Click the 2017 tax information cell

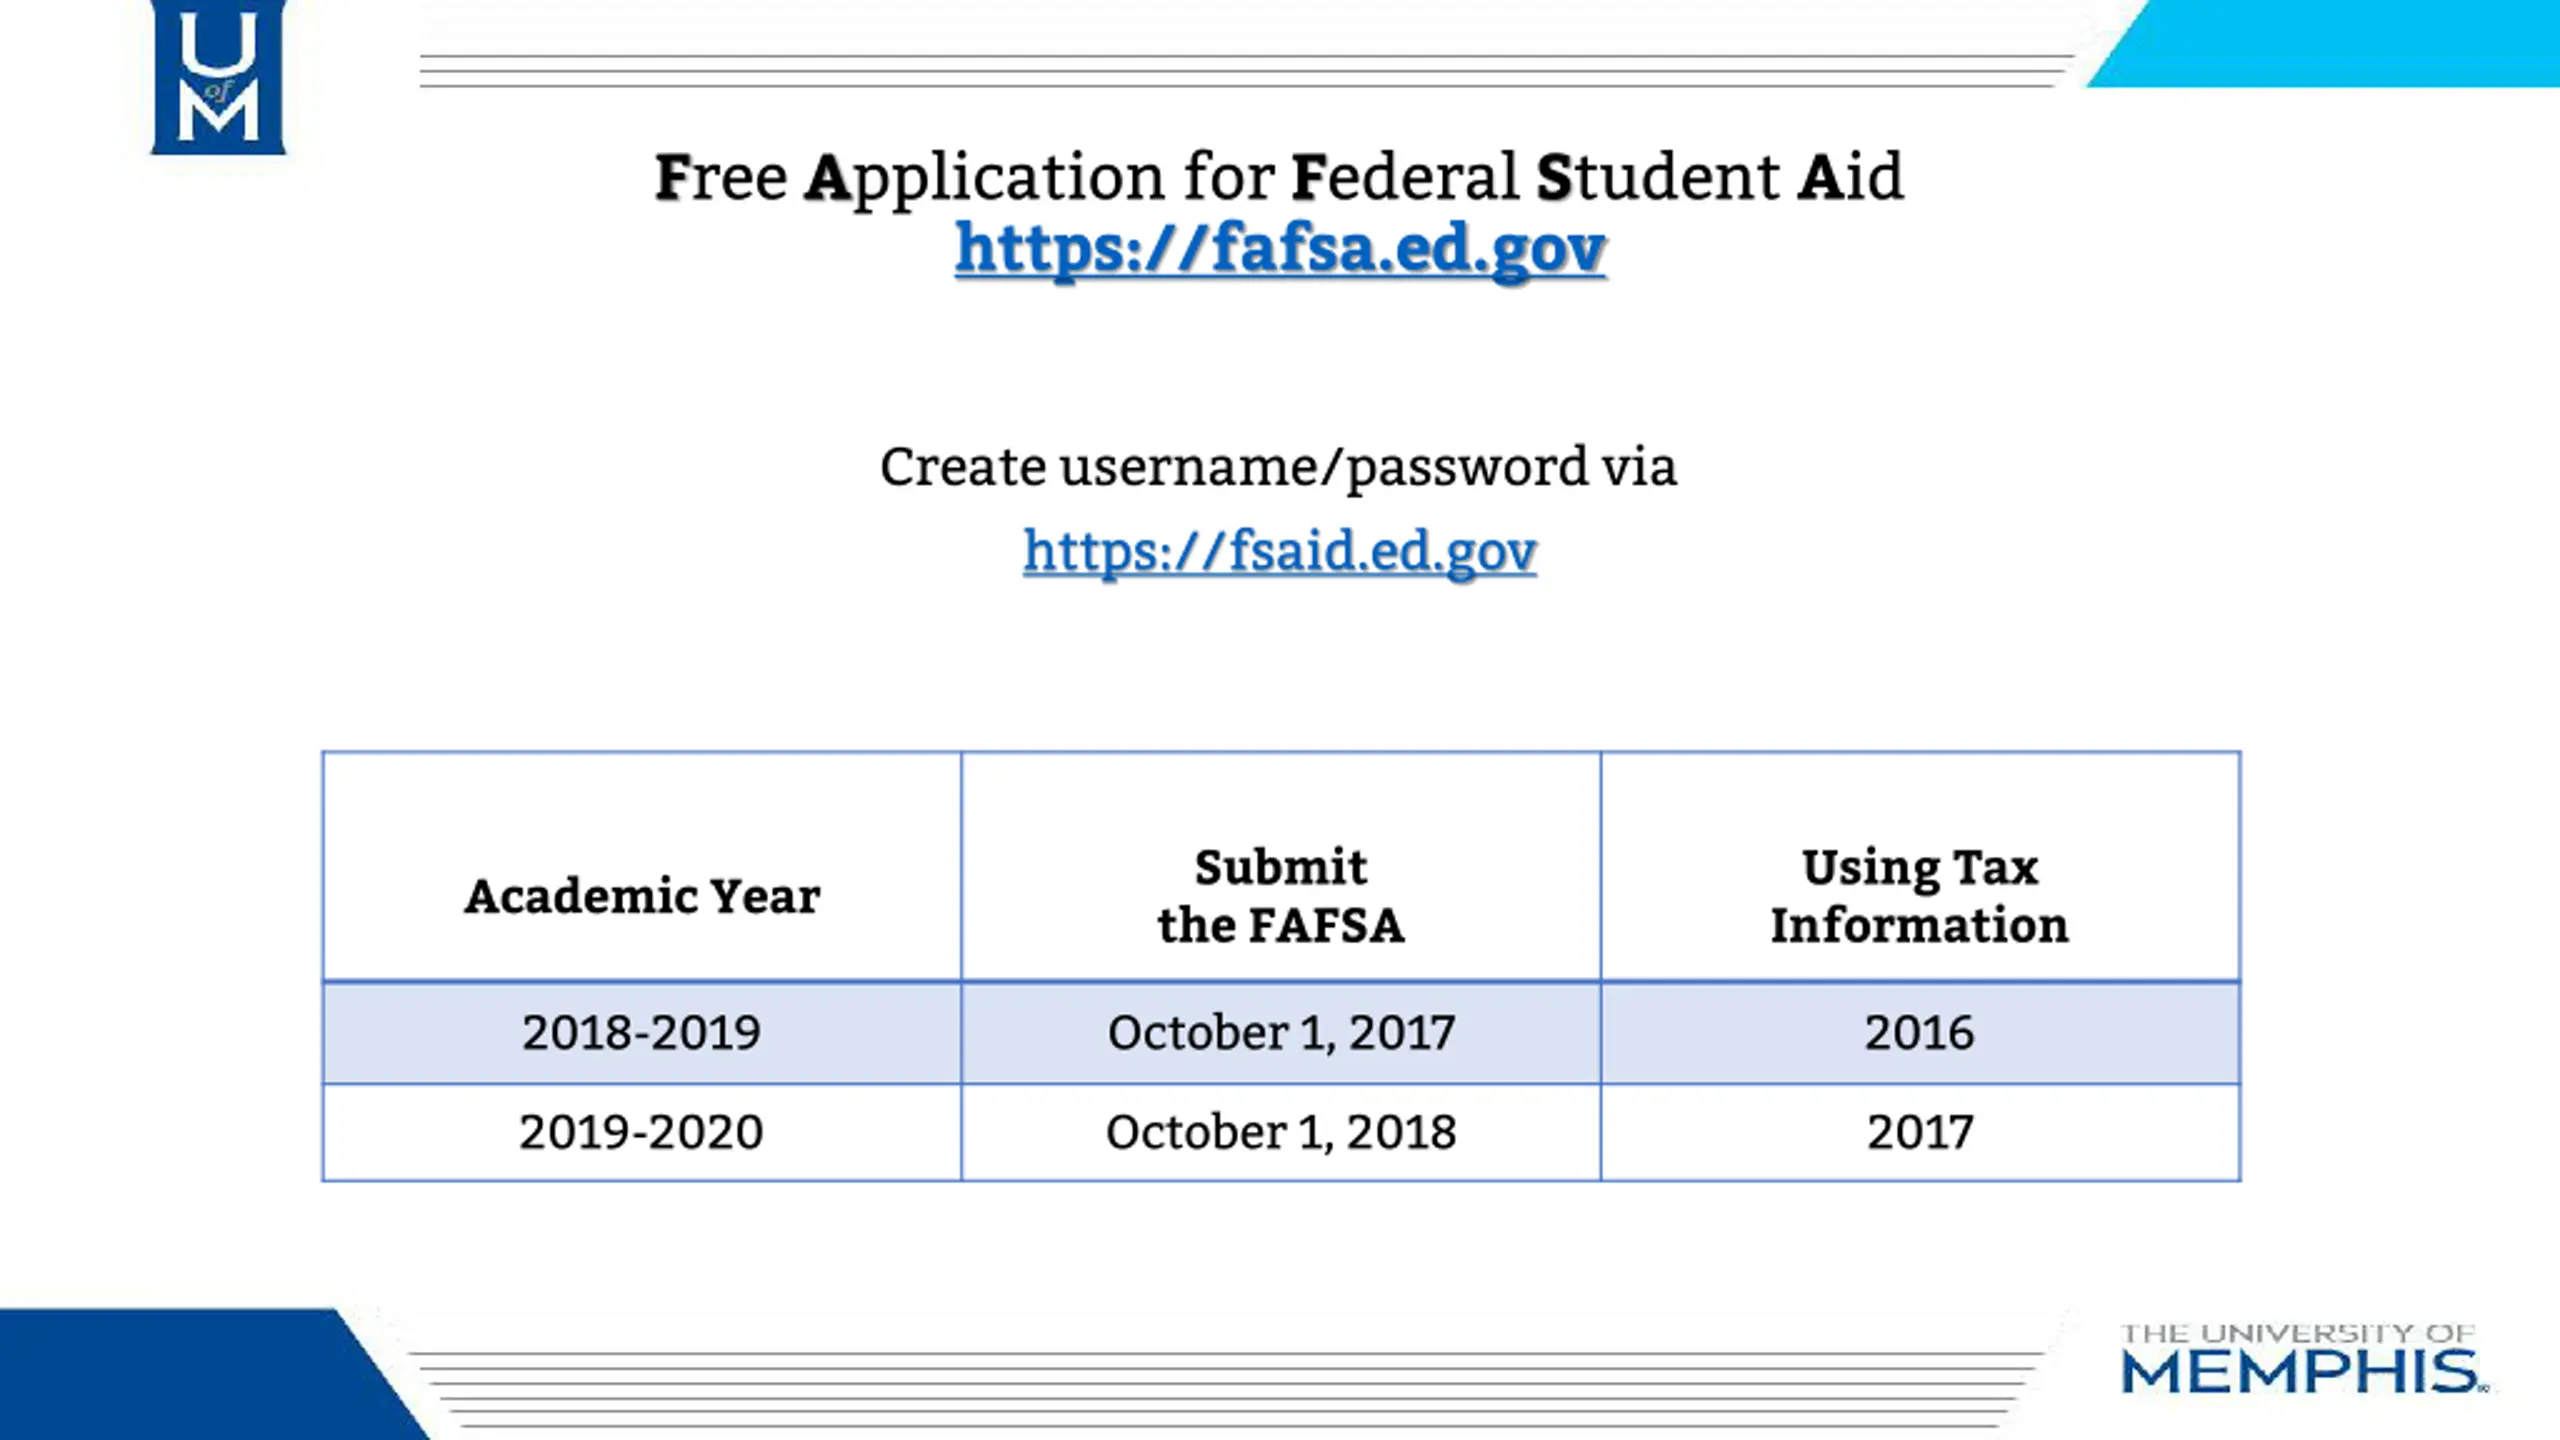coord(1919,1133)
